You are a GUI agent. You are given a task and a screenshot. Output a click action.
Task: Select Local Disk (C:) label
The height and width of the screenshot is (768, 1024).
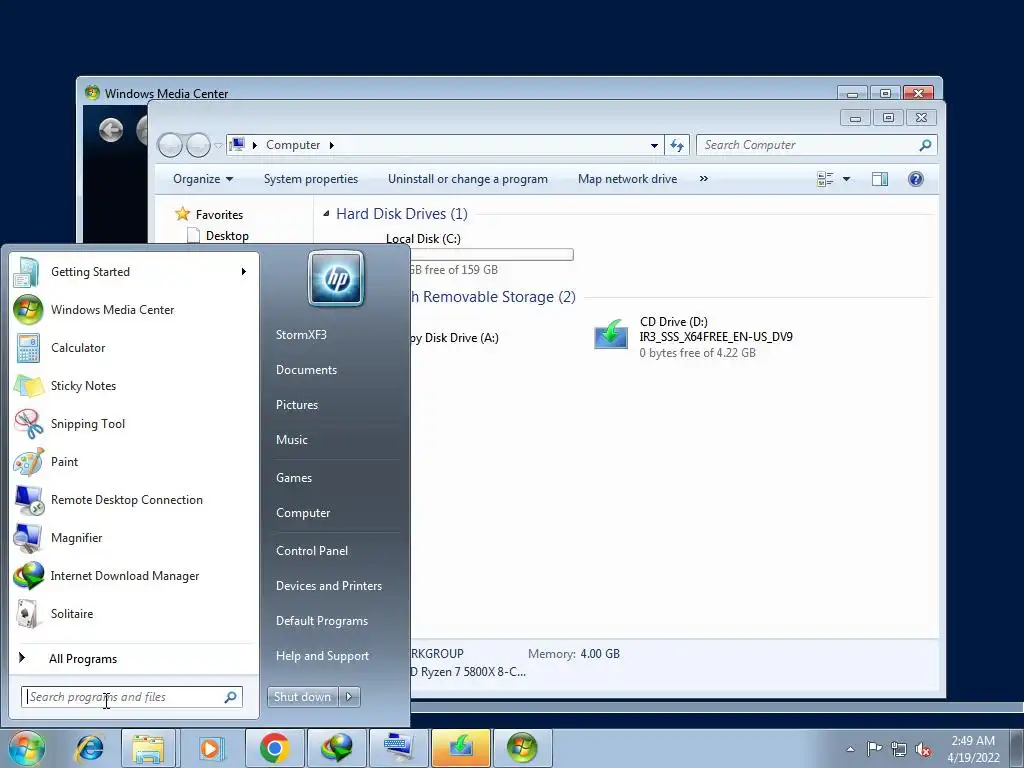[423, 238]
